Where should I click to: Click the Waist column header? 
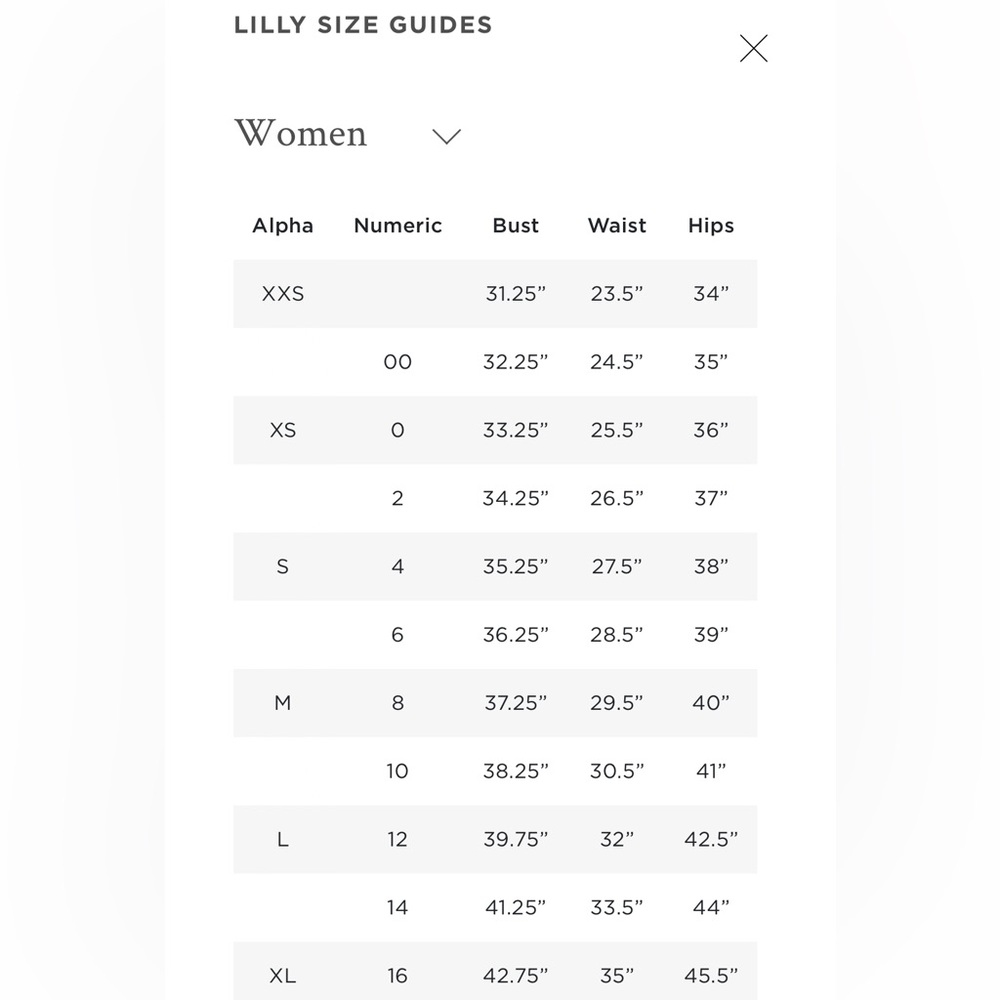click(x=617, y=226)
